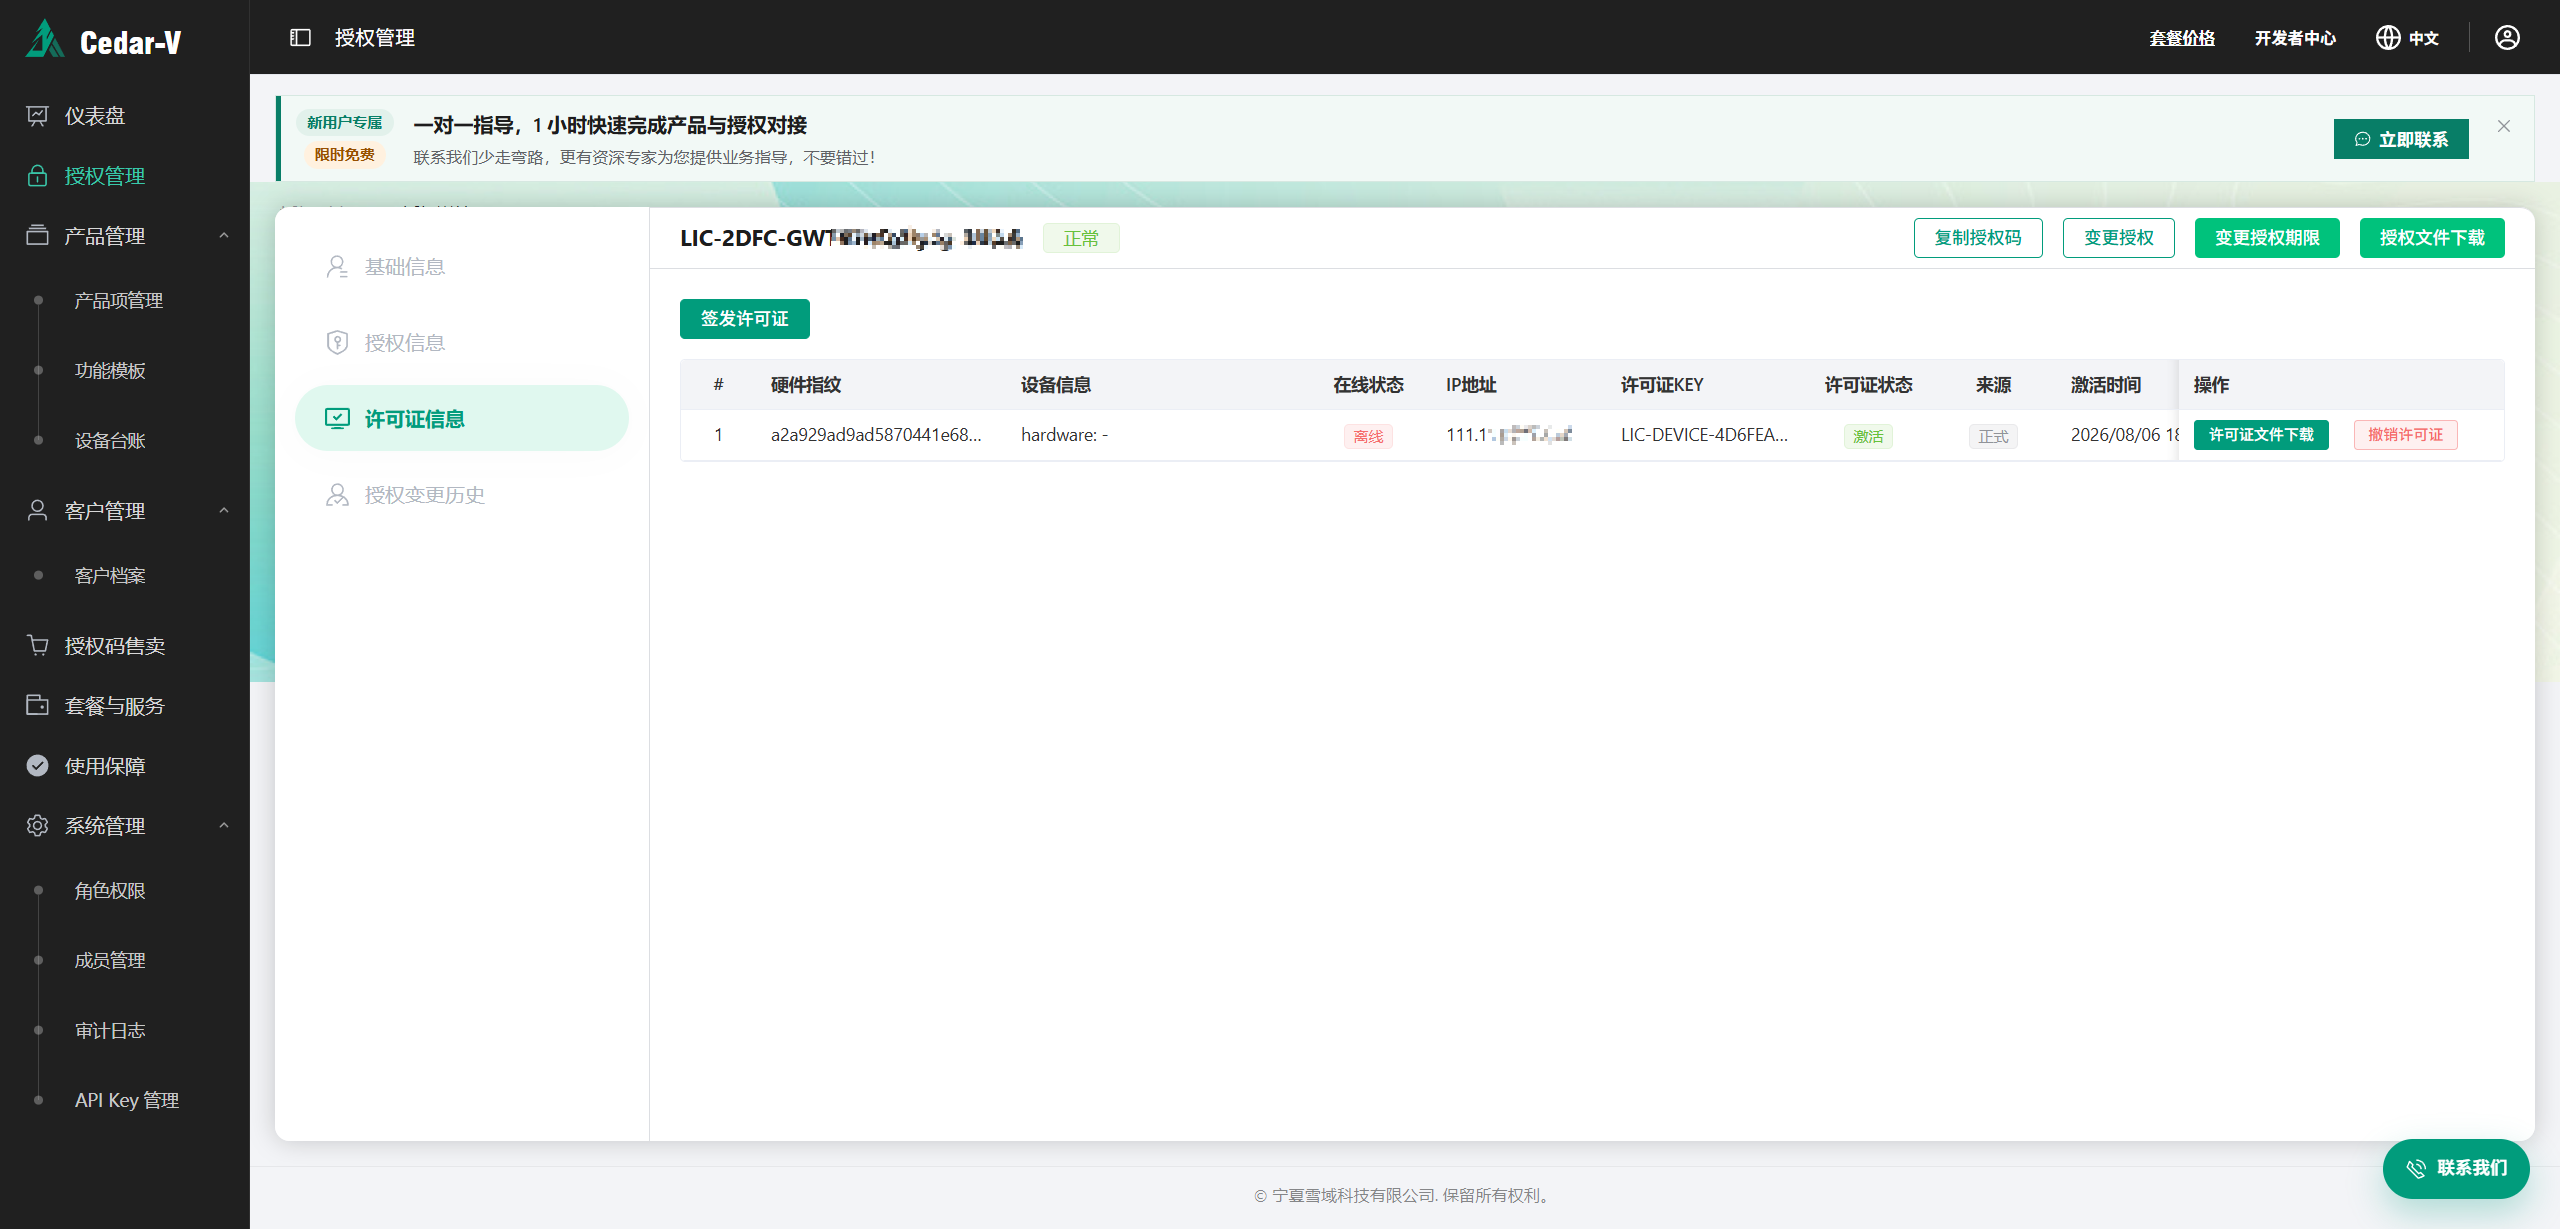Image resolution: width=2560 pixels, height=1229 pixels.
Task: Click the 离线 status tag
Action: click(x=1368, y=436)
